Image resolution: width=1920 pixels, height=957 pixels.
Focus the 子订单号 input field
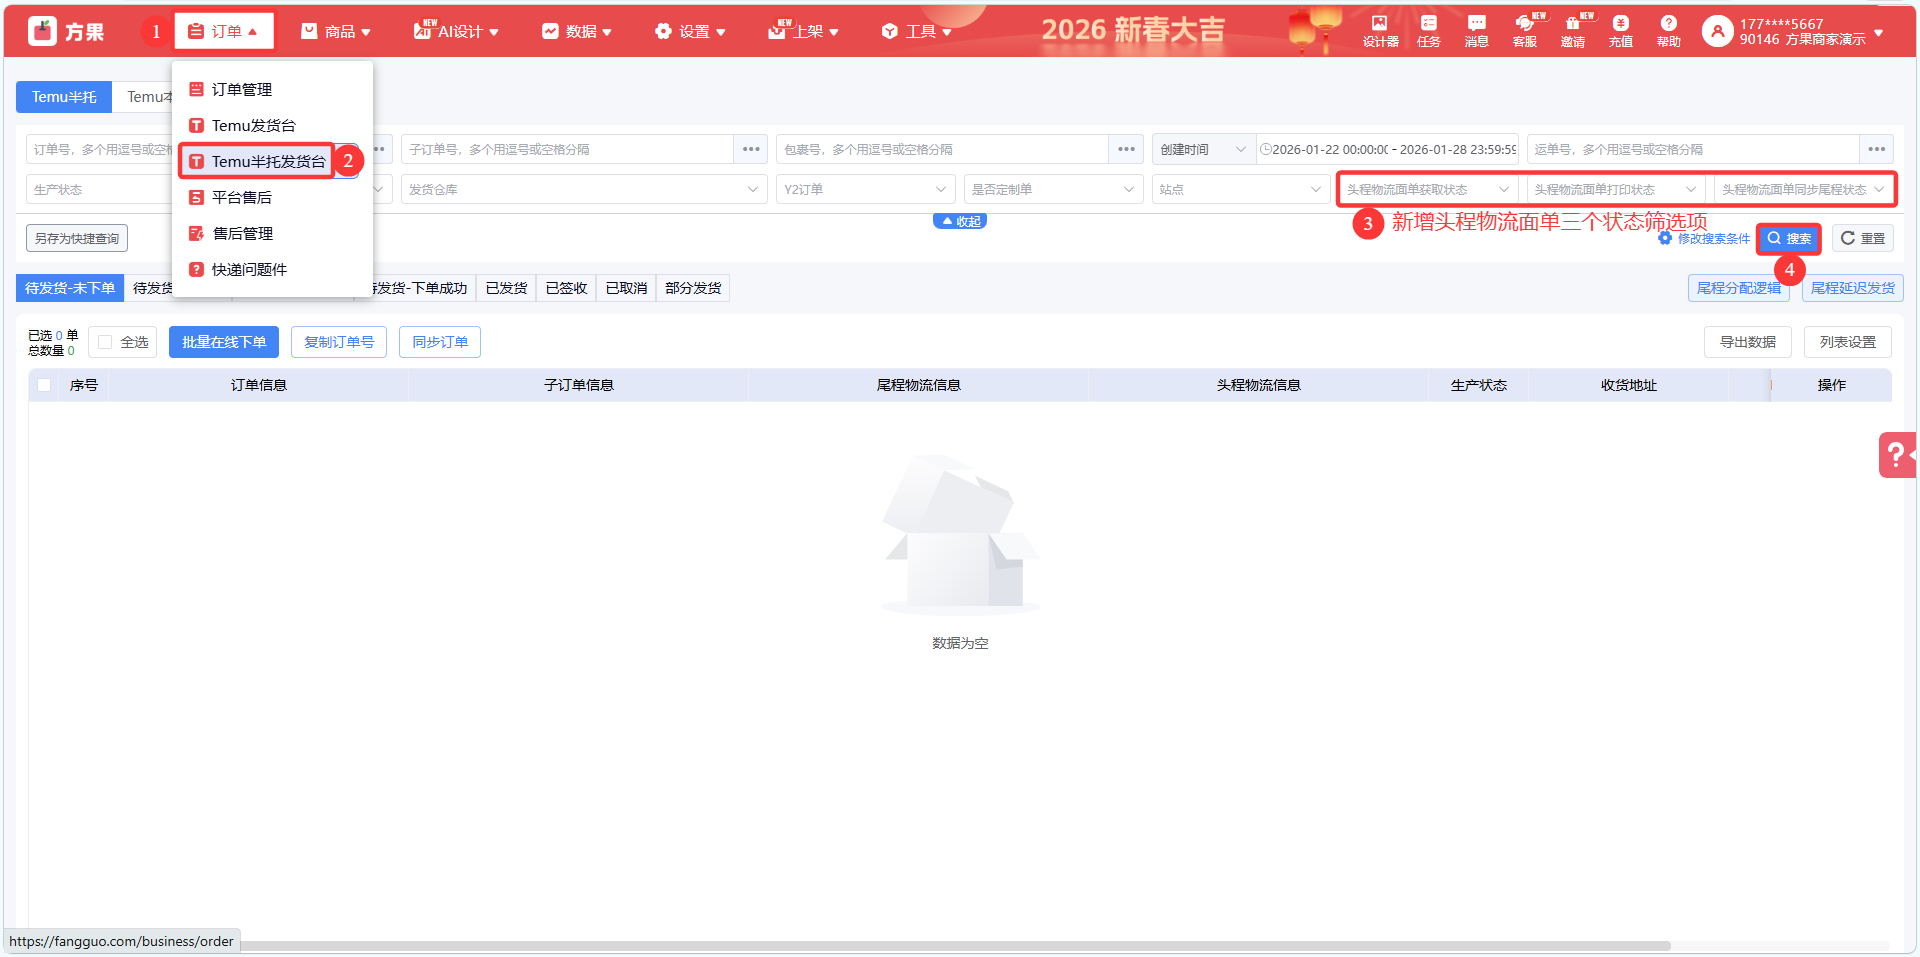click(x=568, y=149)
